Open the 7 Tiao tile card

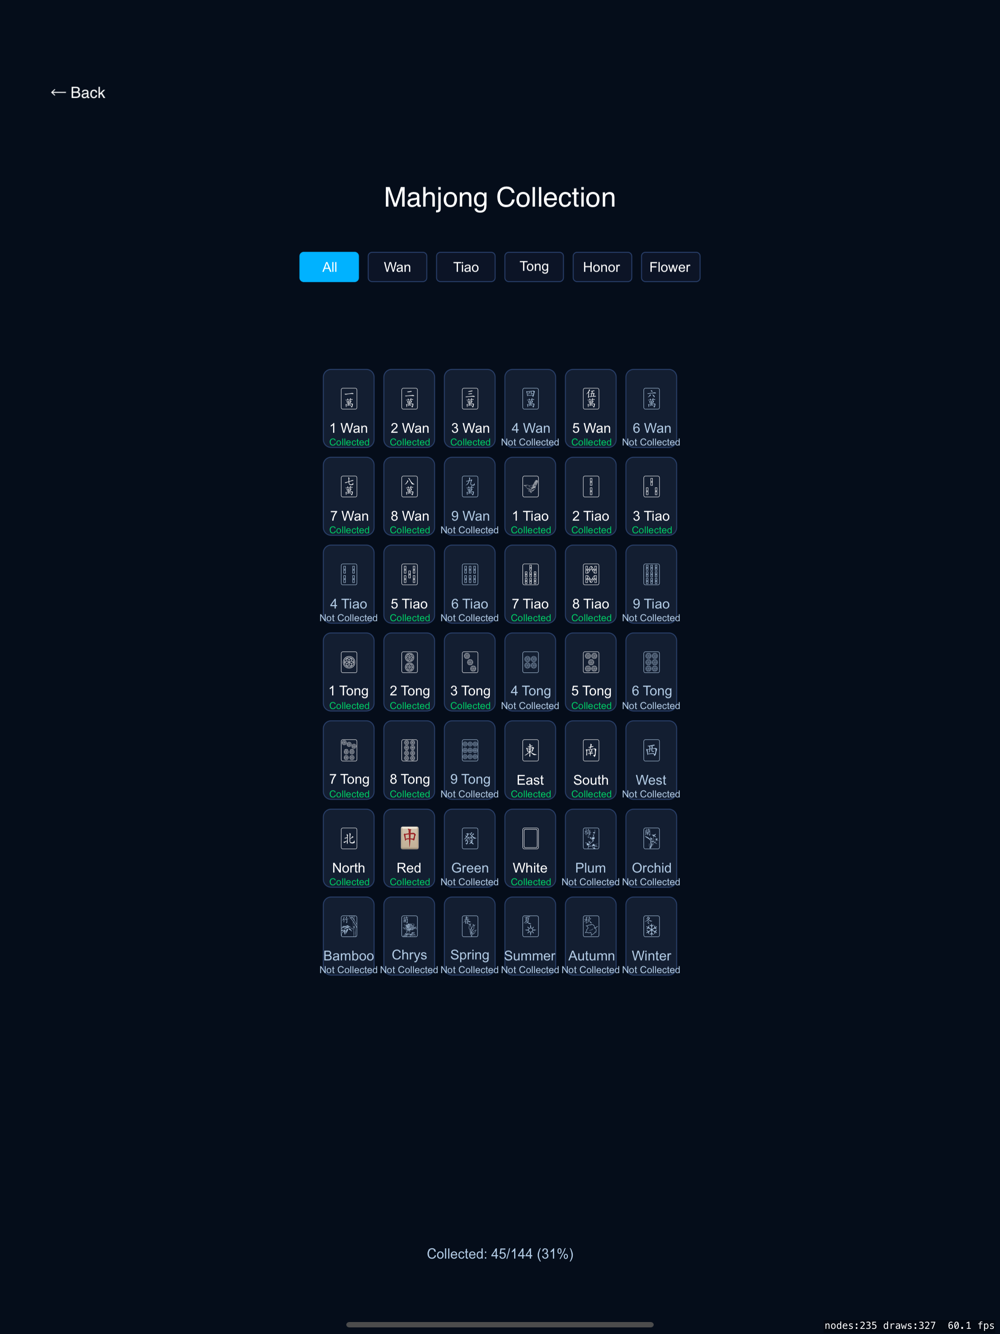530,585
